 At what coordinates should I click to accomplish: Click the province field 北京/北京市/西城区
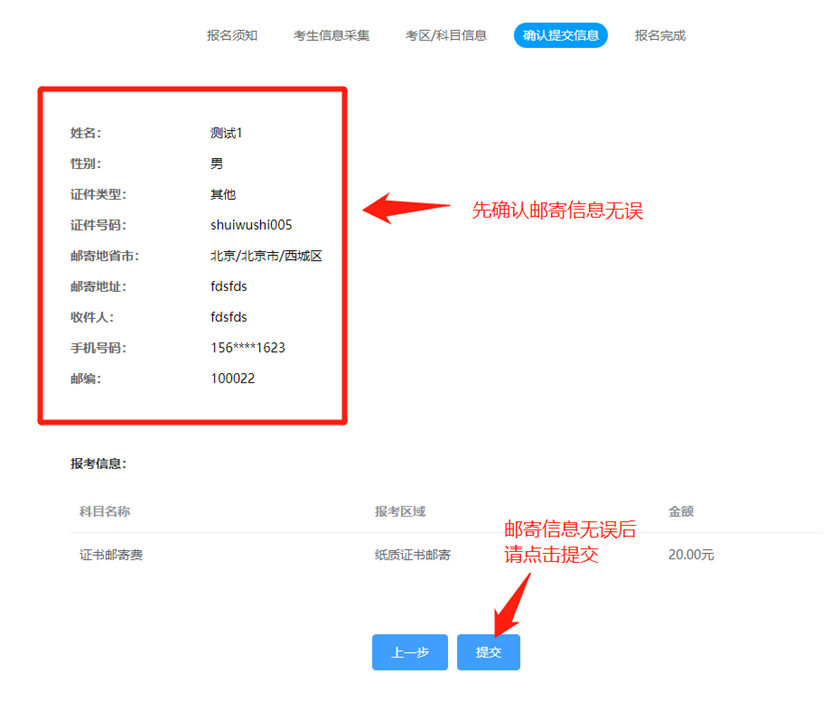tap(262, 255)
